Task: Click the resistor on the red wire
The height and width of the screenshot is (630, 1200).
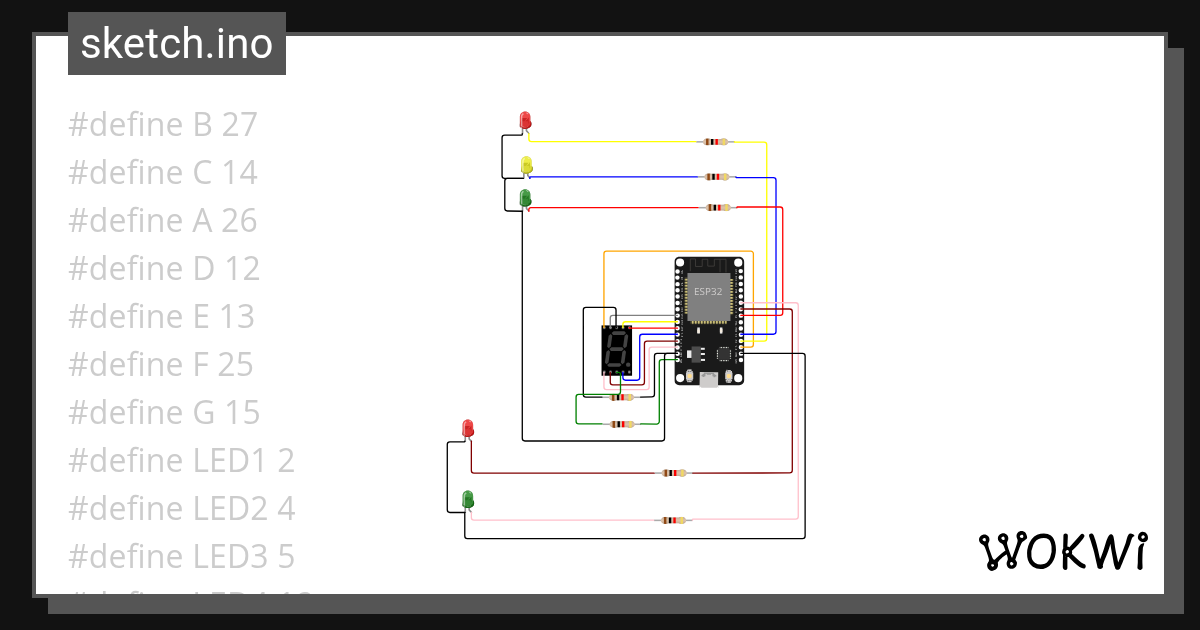Action: [x=718, y=206]
